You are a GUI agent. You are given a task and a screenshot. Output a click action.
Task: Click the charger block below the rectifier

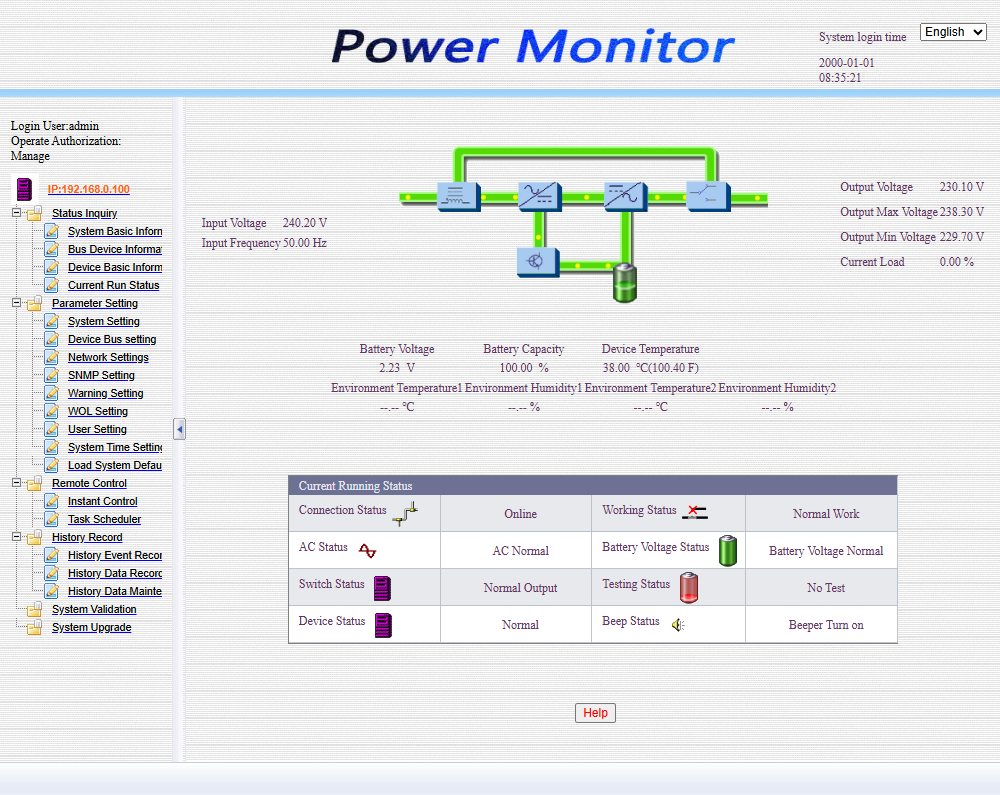point(538,262)
